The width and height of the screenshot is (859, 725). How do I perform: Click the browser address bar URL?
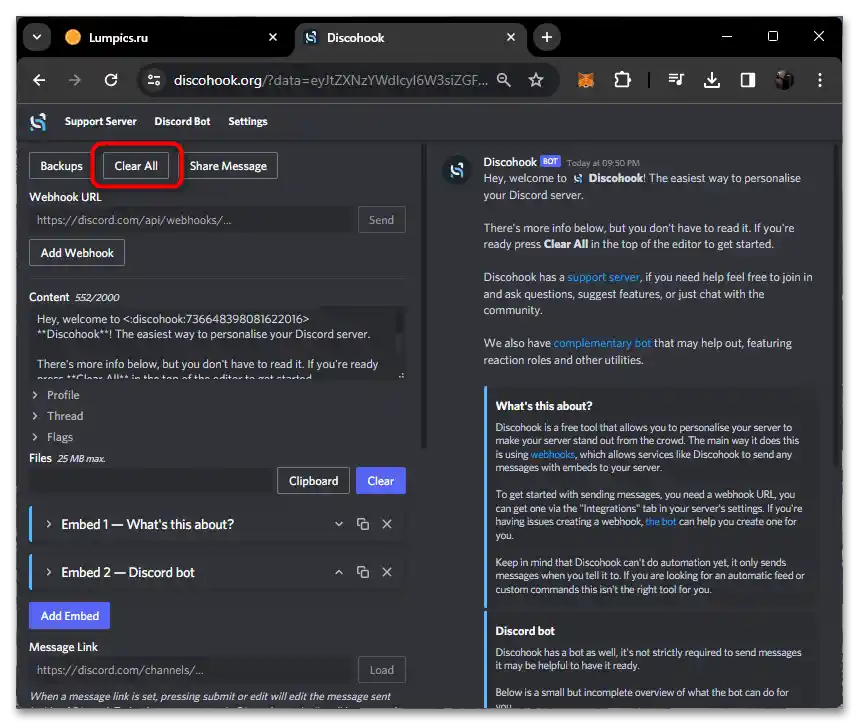click(x=331, y=81)
